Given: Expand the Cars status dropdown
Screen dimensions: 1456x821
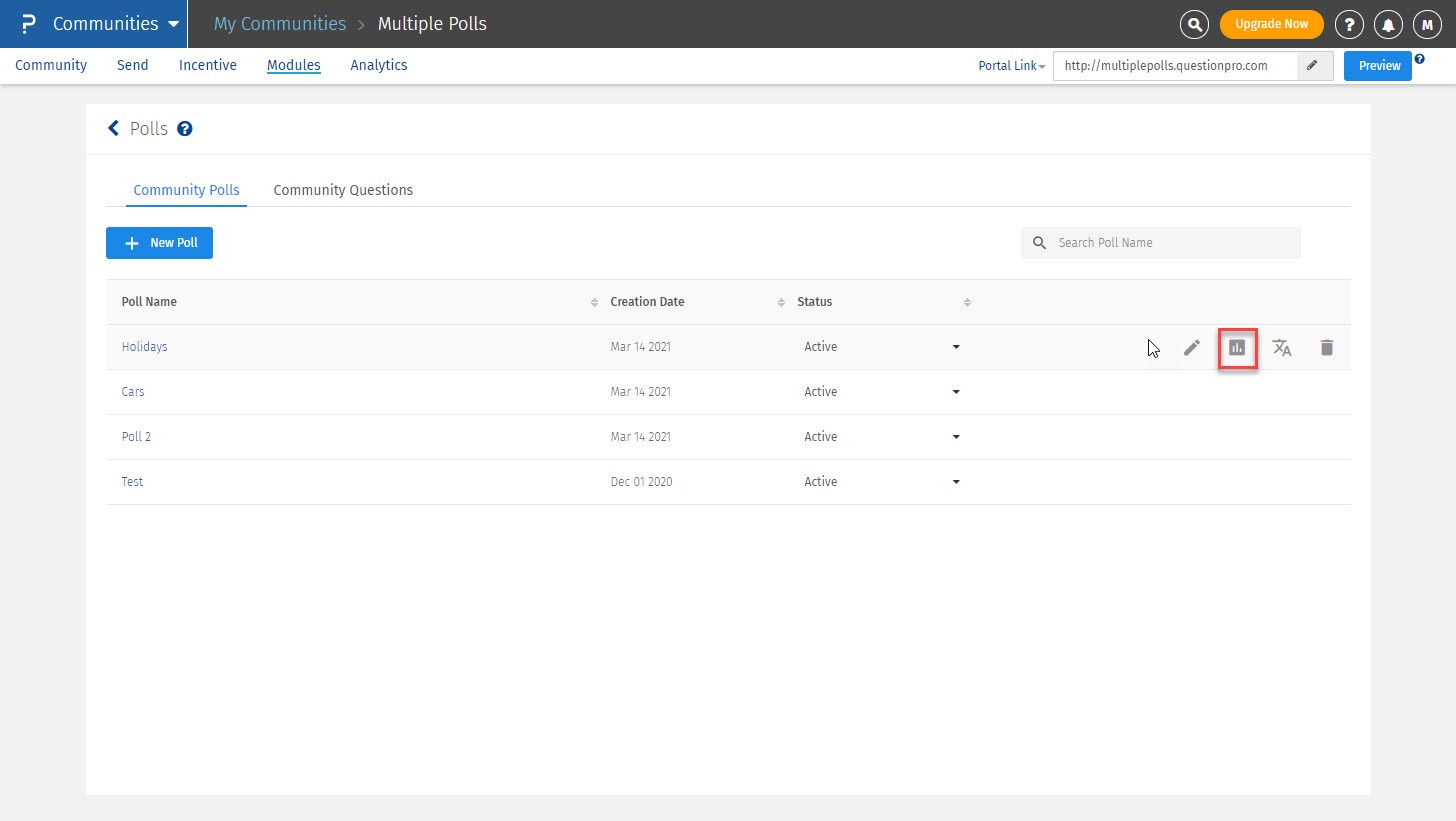Looking at the screenshot, I should click(956, 392).
